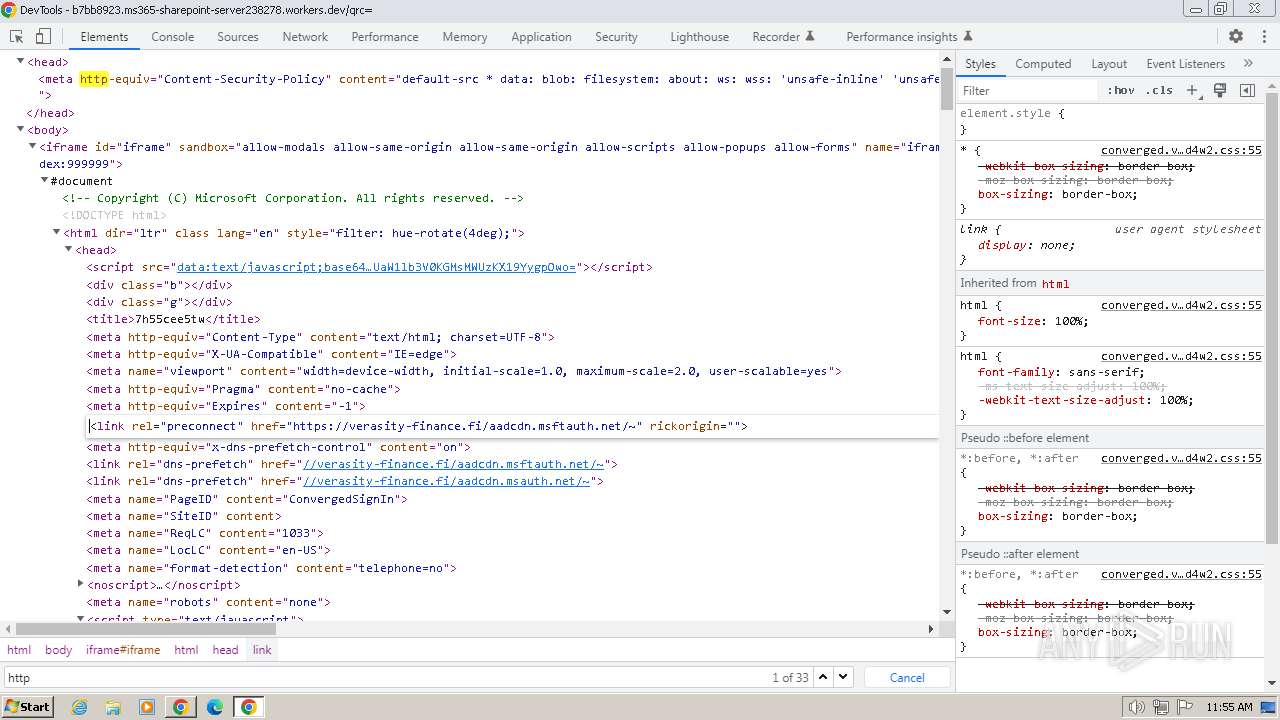Toggle the :hov element state panel
1280x720 pixels.
(x=1121, y=90)
